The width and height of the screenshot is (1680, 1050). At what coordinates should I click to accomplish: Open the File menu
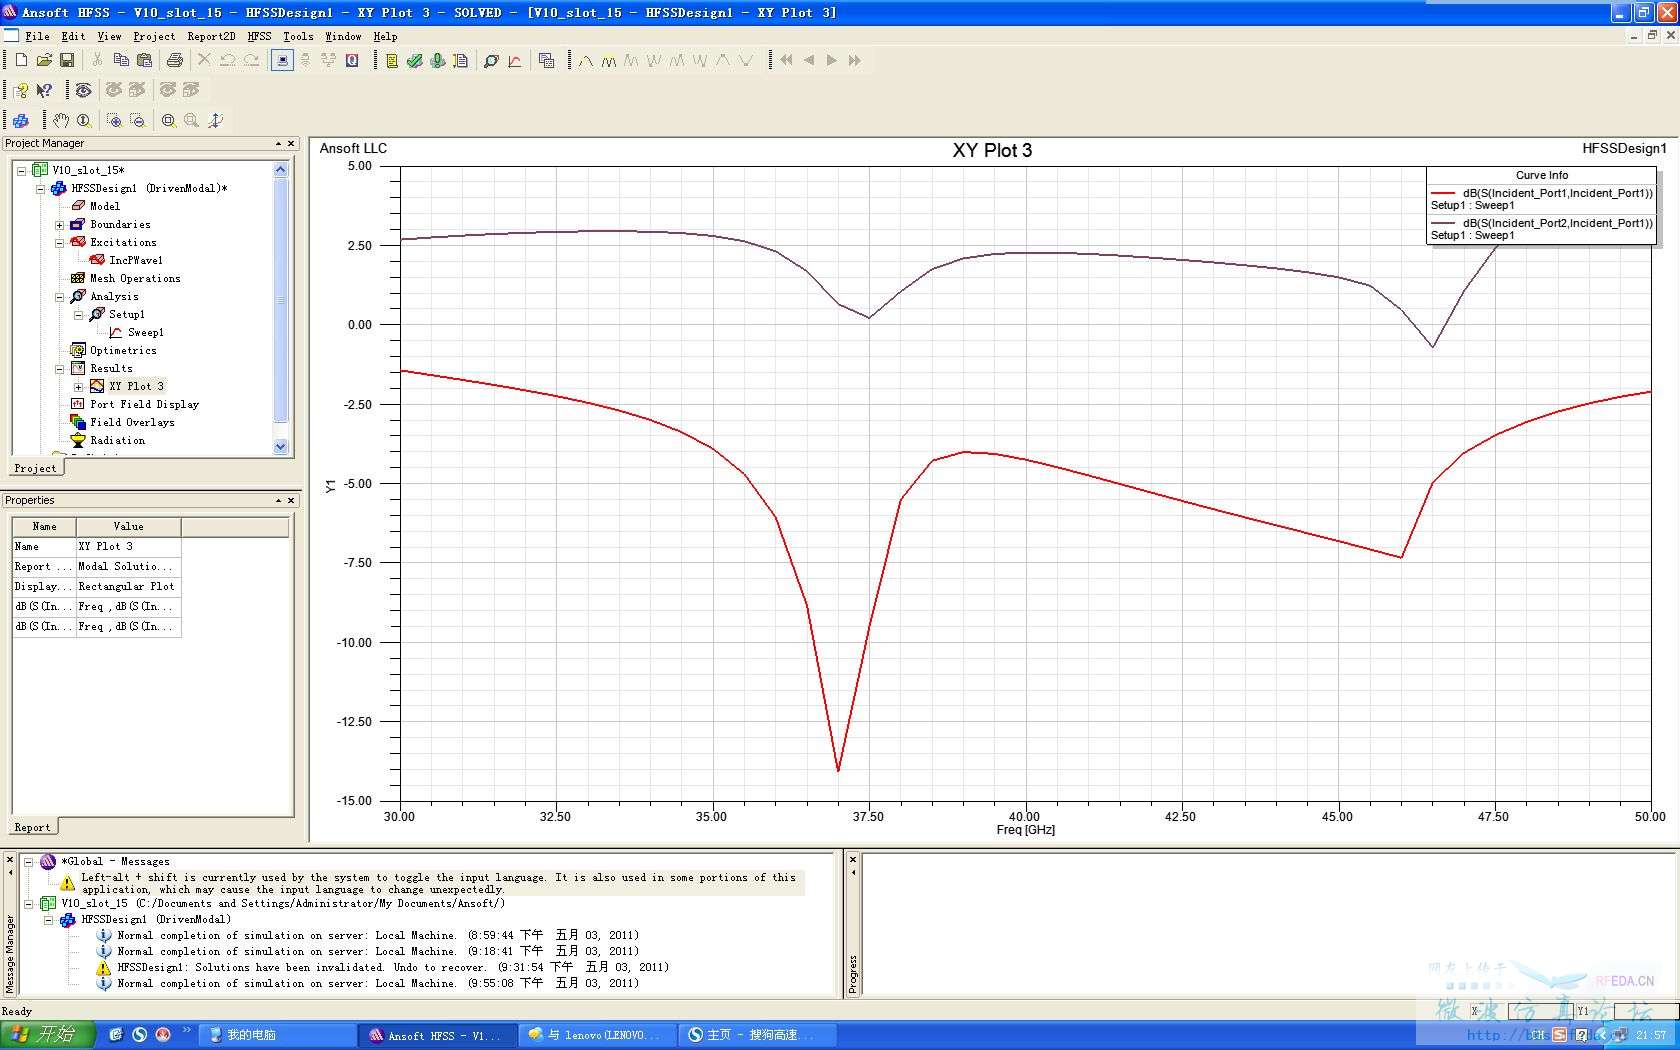[37, 36]
